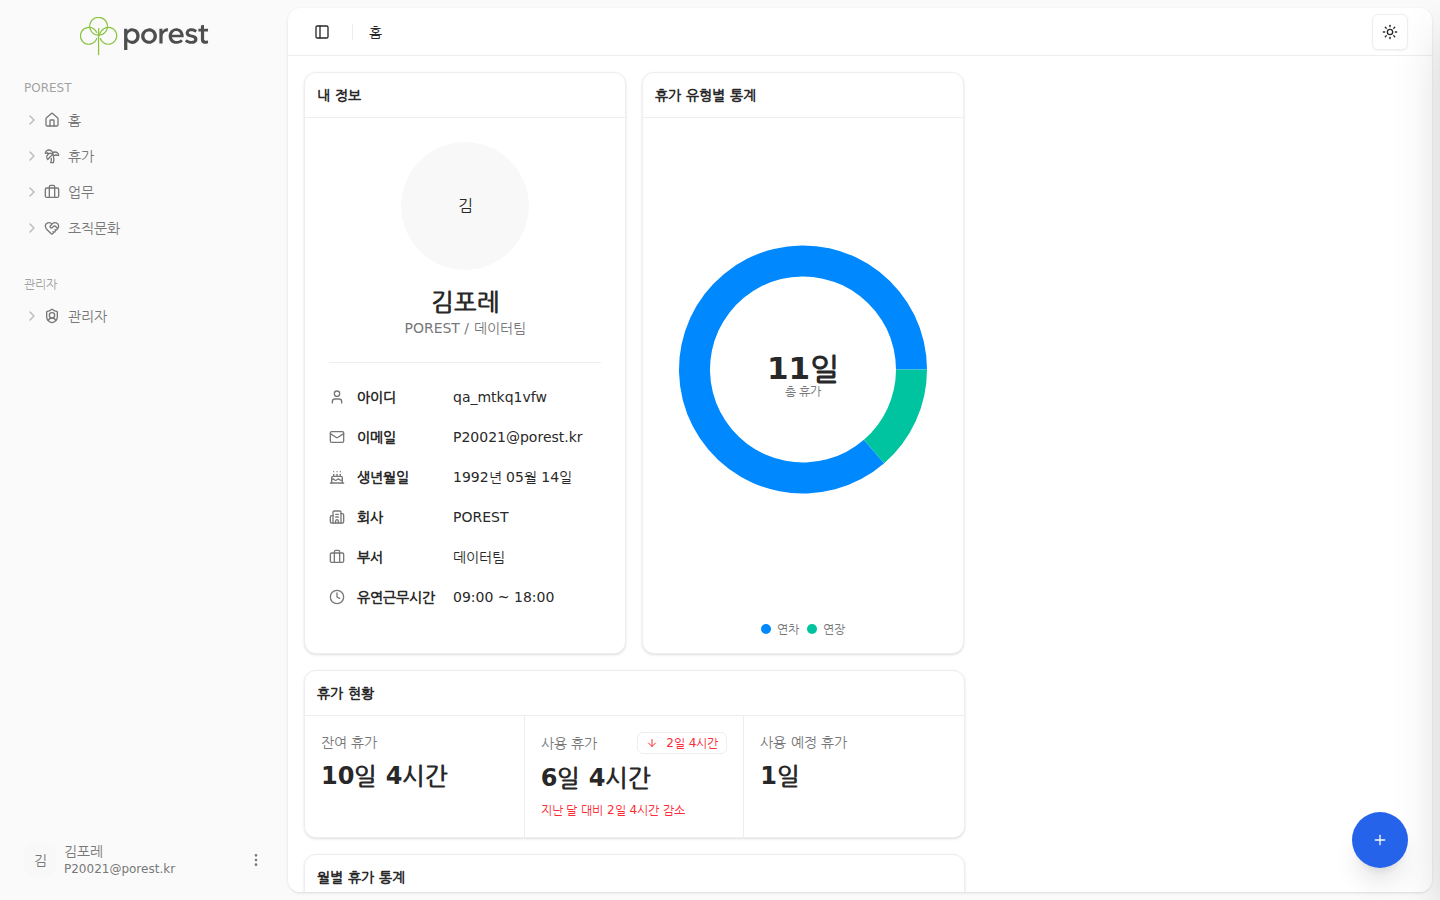Screen dimensions: 1440x900
Task: Click 11일 total in donut center
Action: tap(803, 368)
